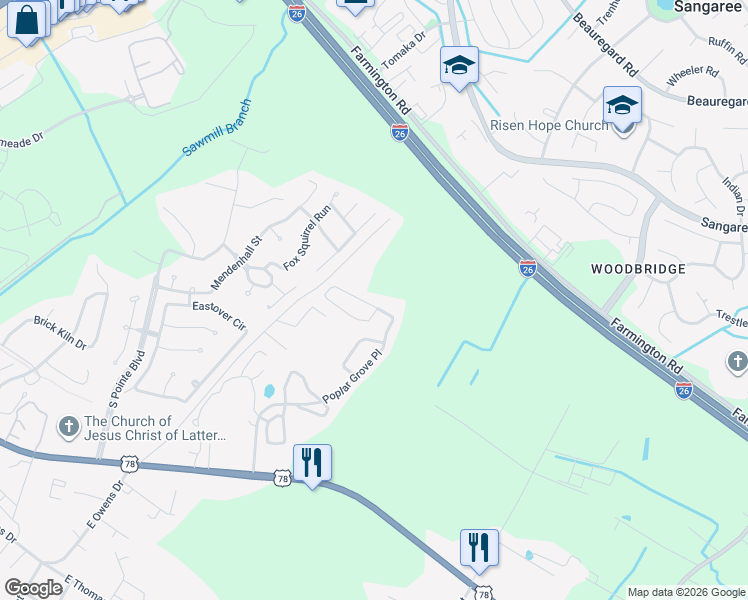The height and width of the screenshot is (600, 748).
Task: Click the US 78 shield by E Owens Dr
Action: (x=129, y=464)
